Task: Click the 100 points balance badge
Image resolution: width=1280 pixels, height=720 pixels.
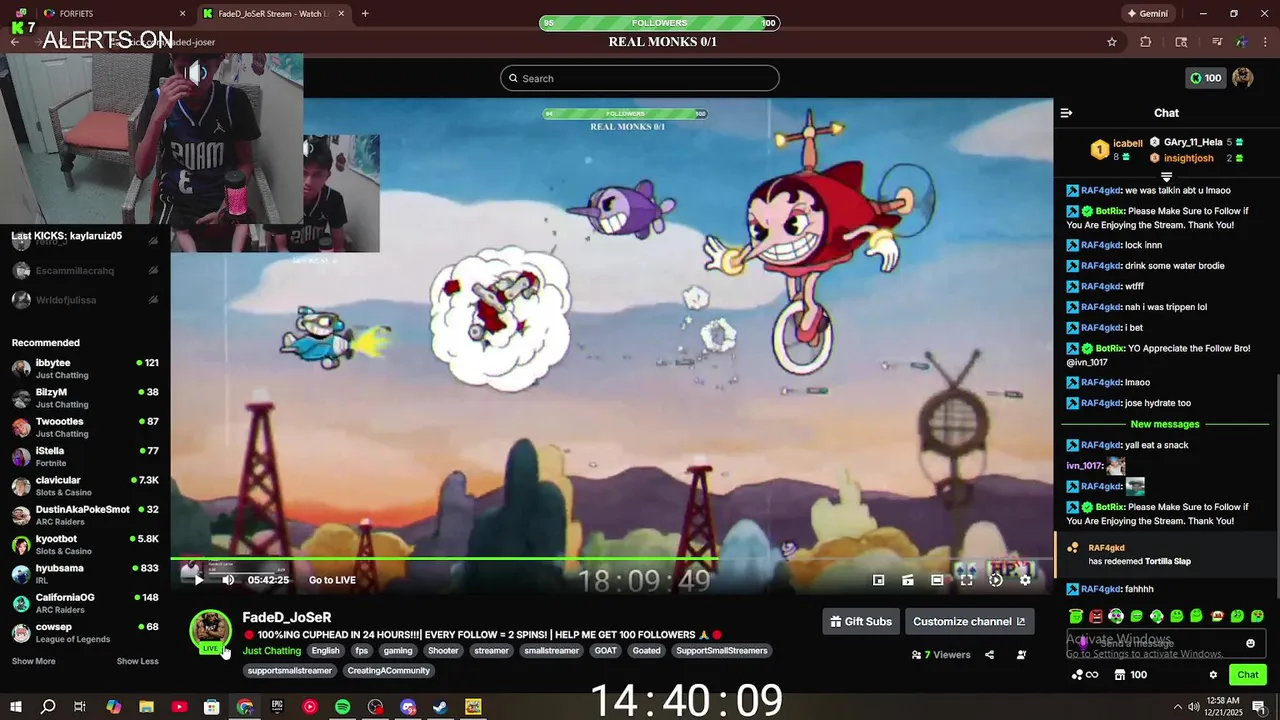Action: point(1205,78)
